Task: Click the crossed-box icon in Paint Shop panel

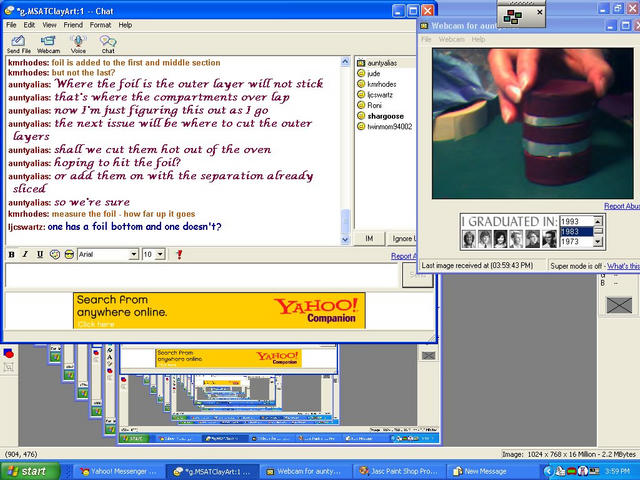Action: coord(619,305)
